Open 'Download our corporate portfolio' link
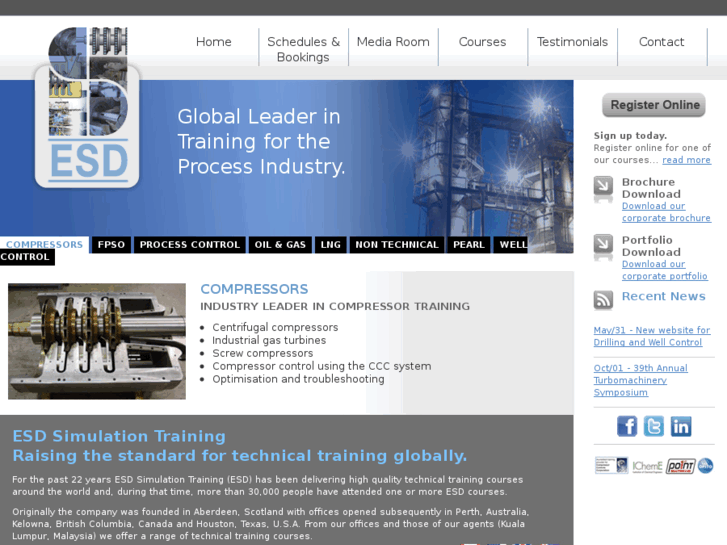The image size is (727, 545). (x=664, y=270)
